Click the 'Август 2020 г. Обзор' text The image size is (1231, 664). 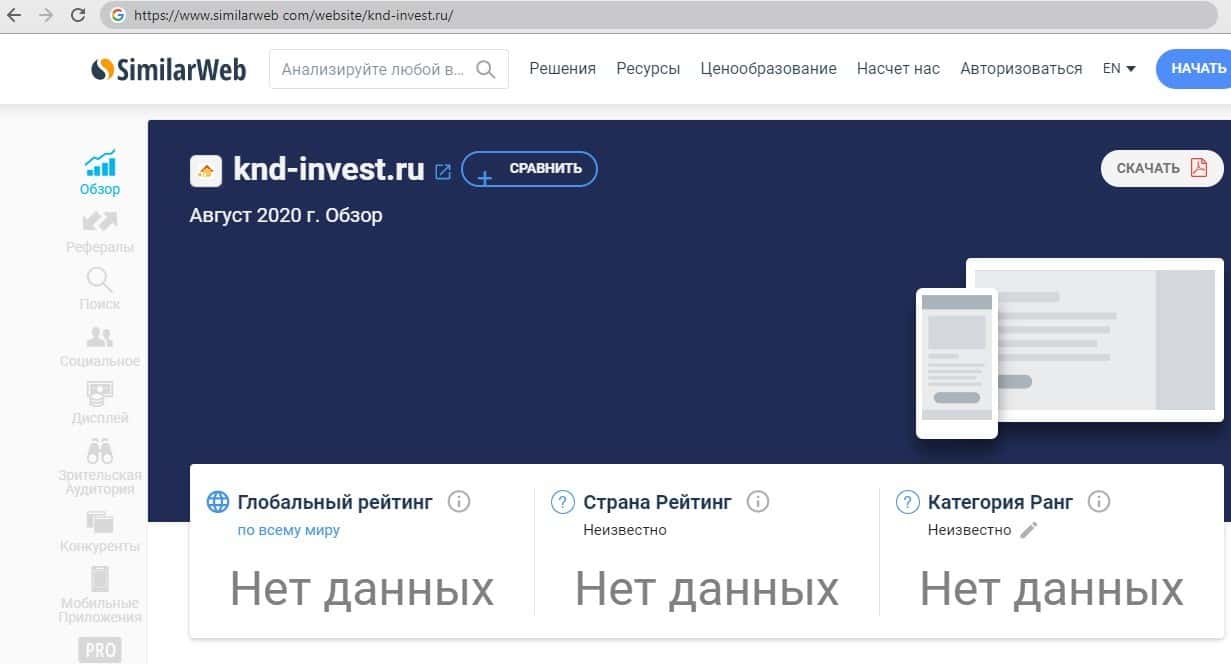[x=286, y=215]
